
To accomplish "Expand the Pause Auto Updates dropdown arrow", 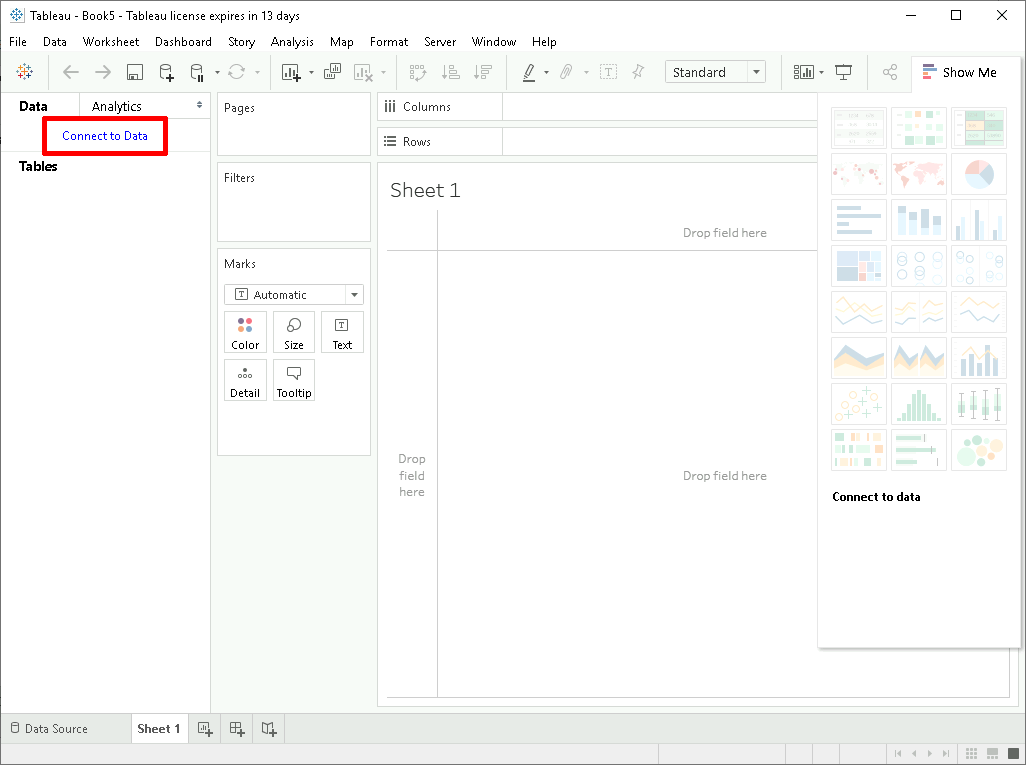I will (217, 73).
